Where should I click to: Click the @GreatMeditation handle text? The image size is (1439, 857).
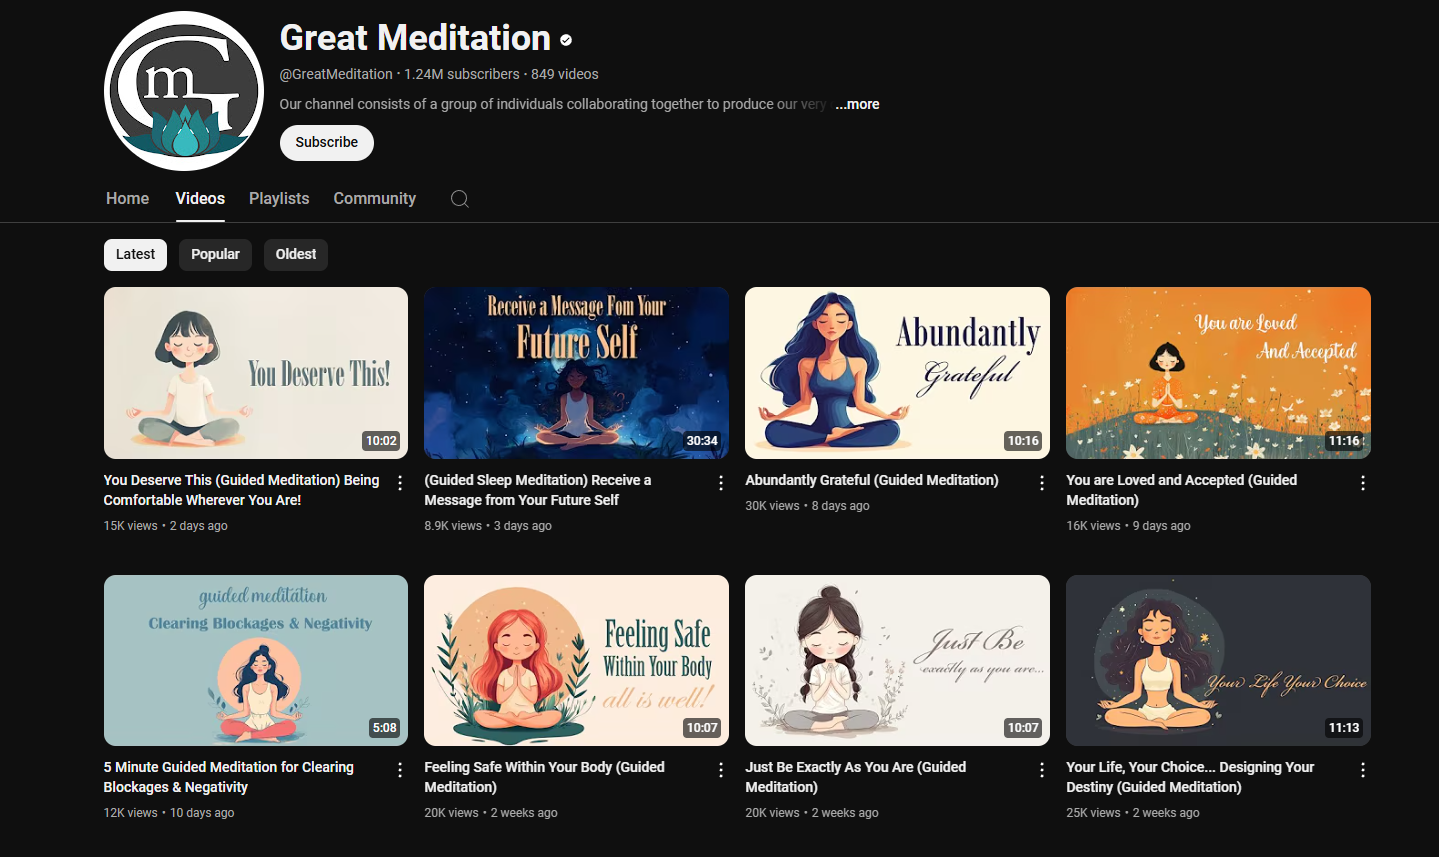tap(336, 74)
